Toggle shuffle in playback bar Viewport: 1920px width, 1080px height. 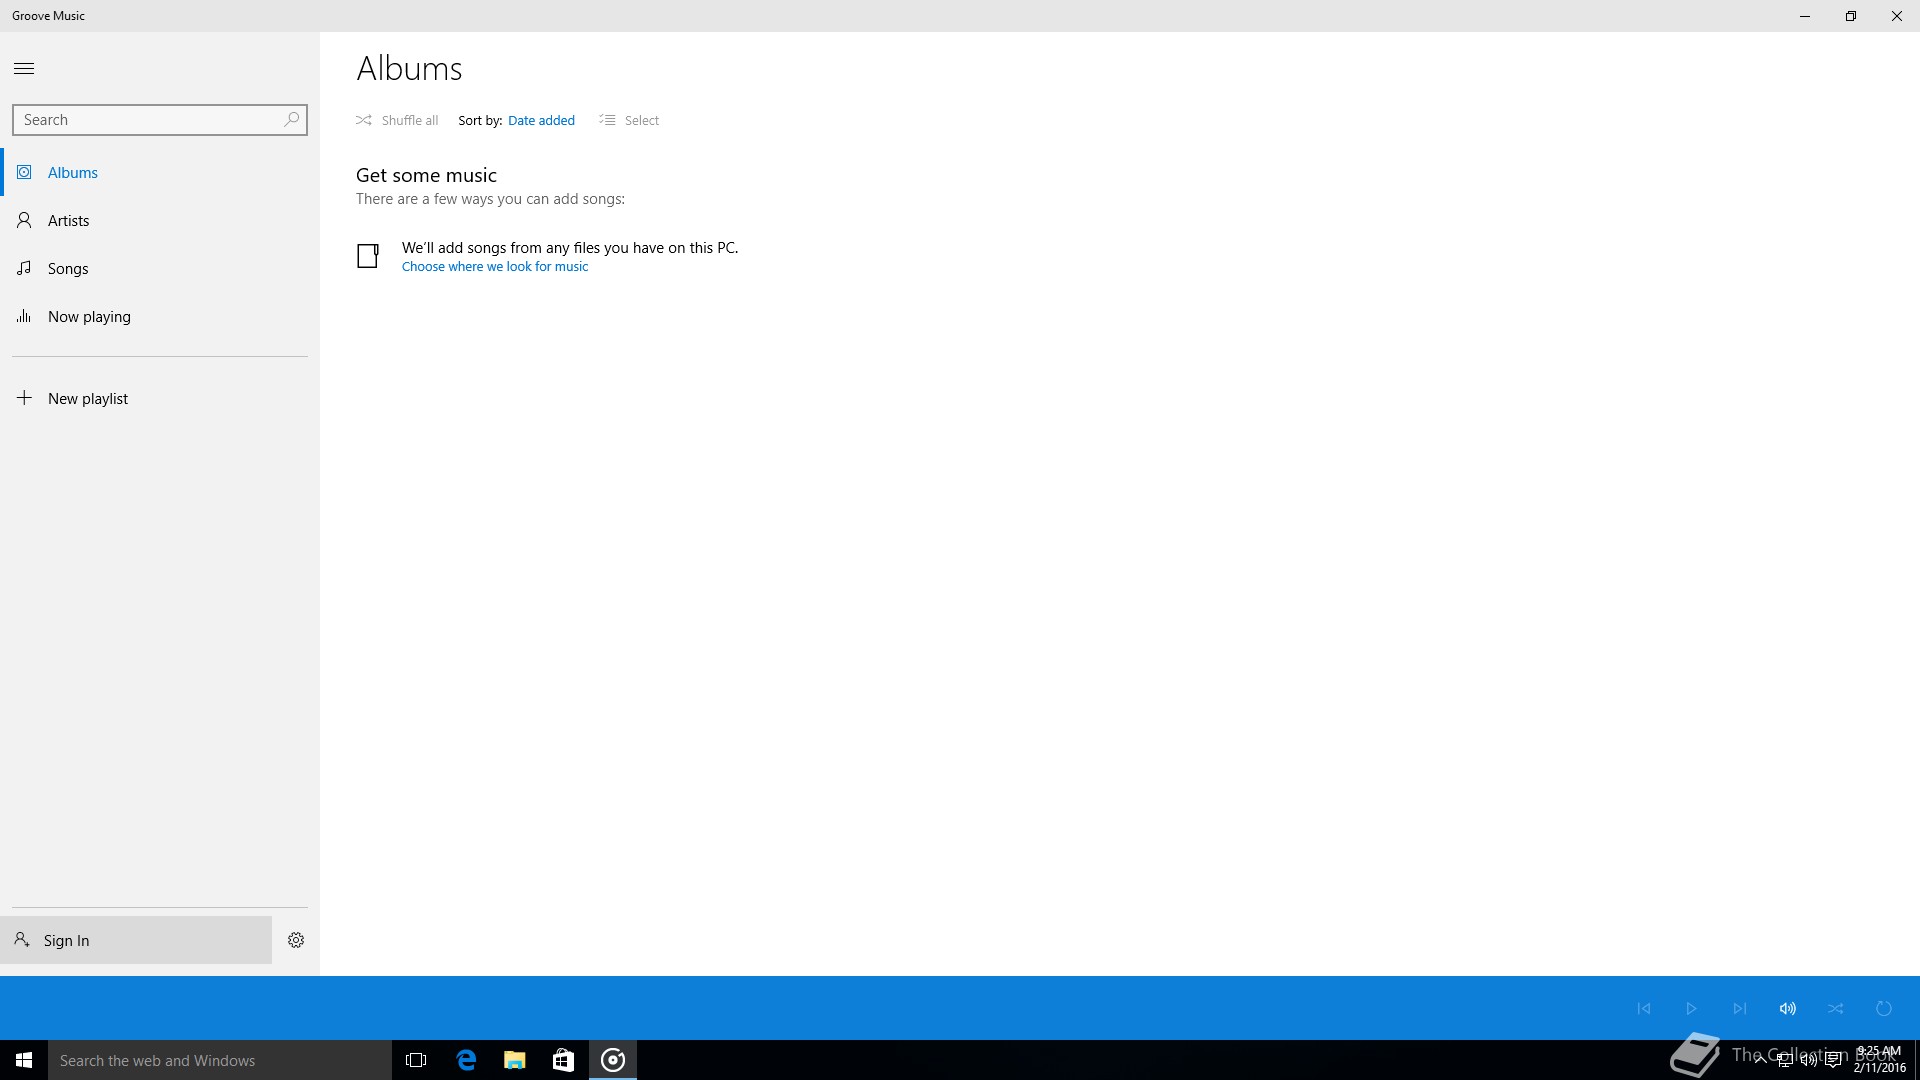(x=1835, y=1008)
